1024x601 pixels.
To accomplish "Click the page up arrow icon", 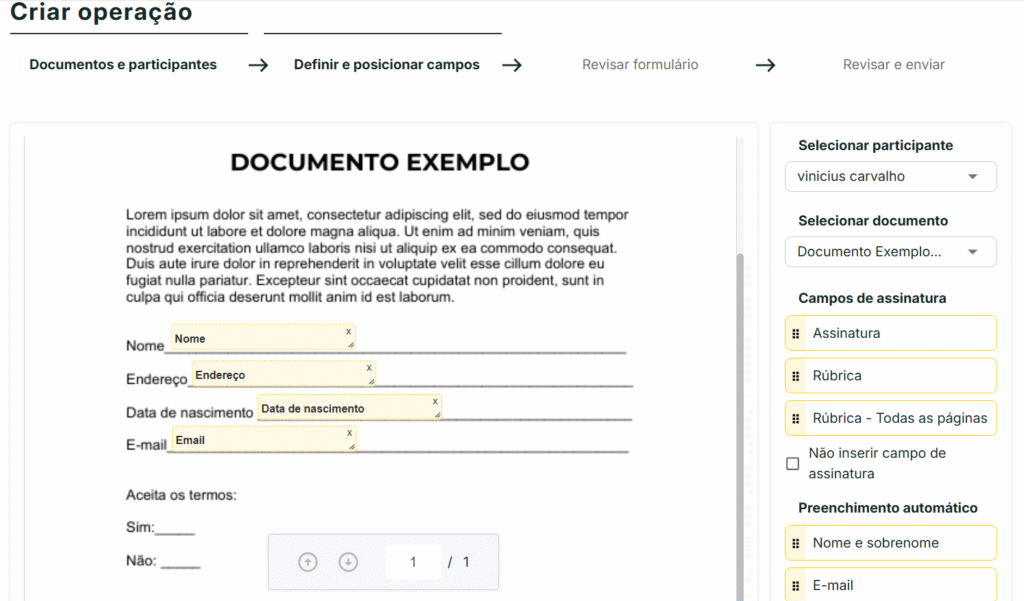I will coord(308,562).
